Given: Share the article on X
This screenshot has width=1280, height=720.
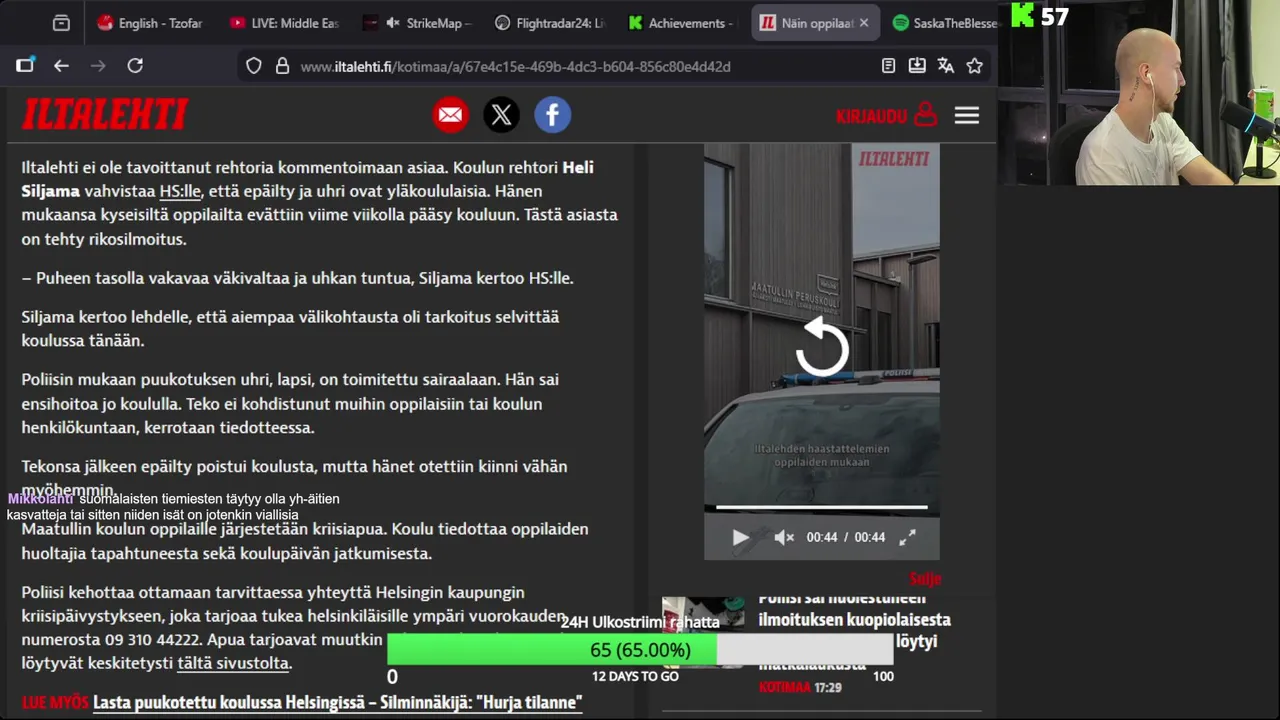Looking at the screenshot, I should click(502, 115).
